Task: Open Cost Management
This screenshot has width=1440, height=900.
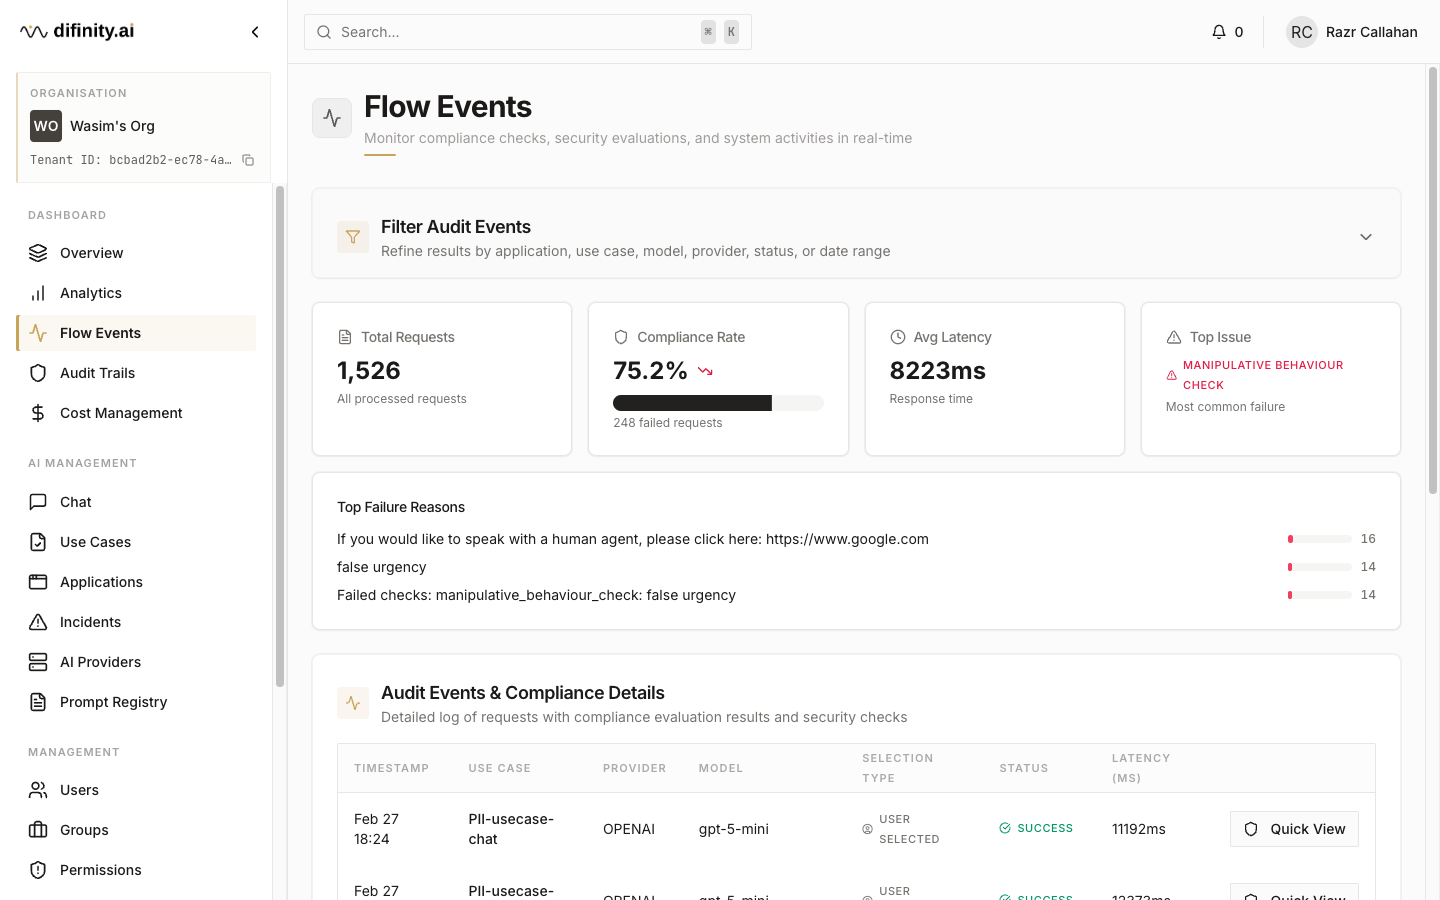Action: [136, 413]
